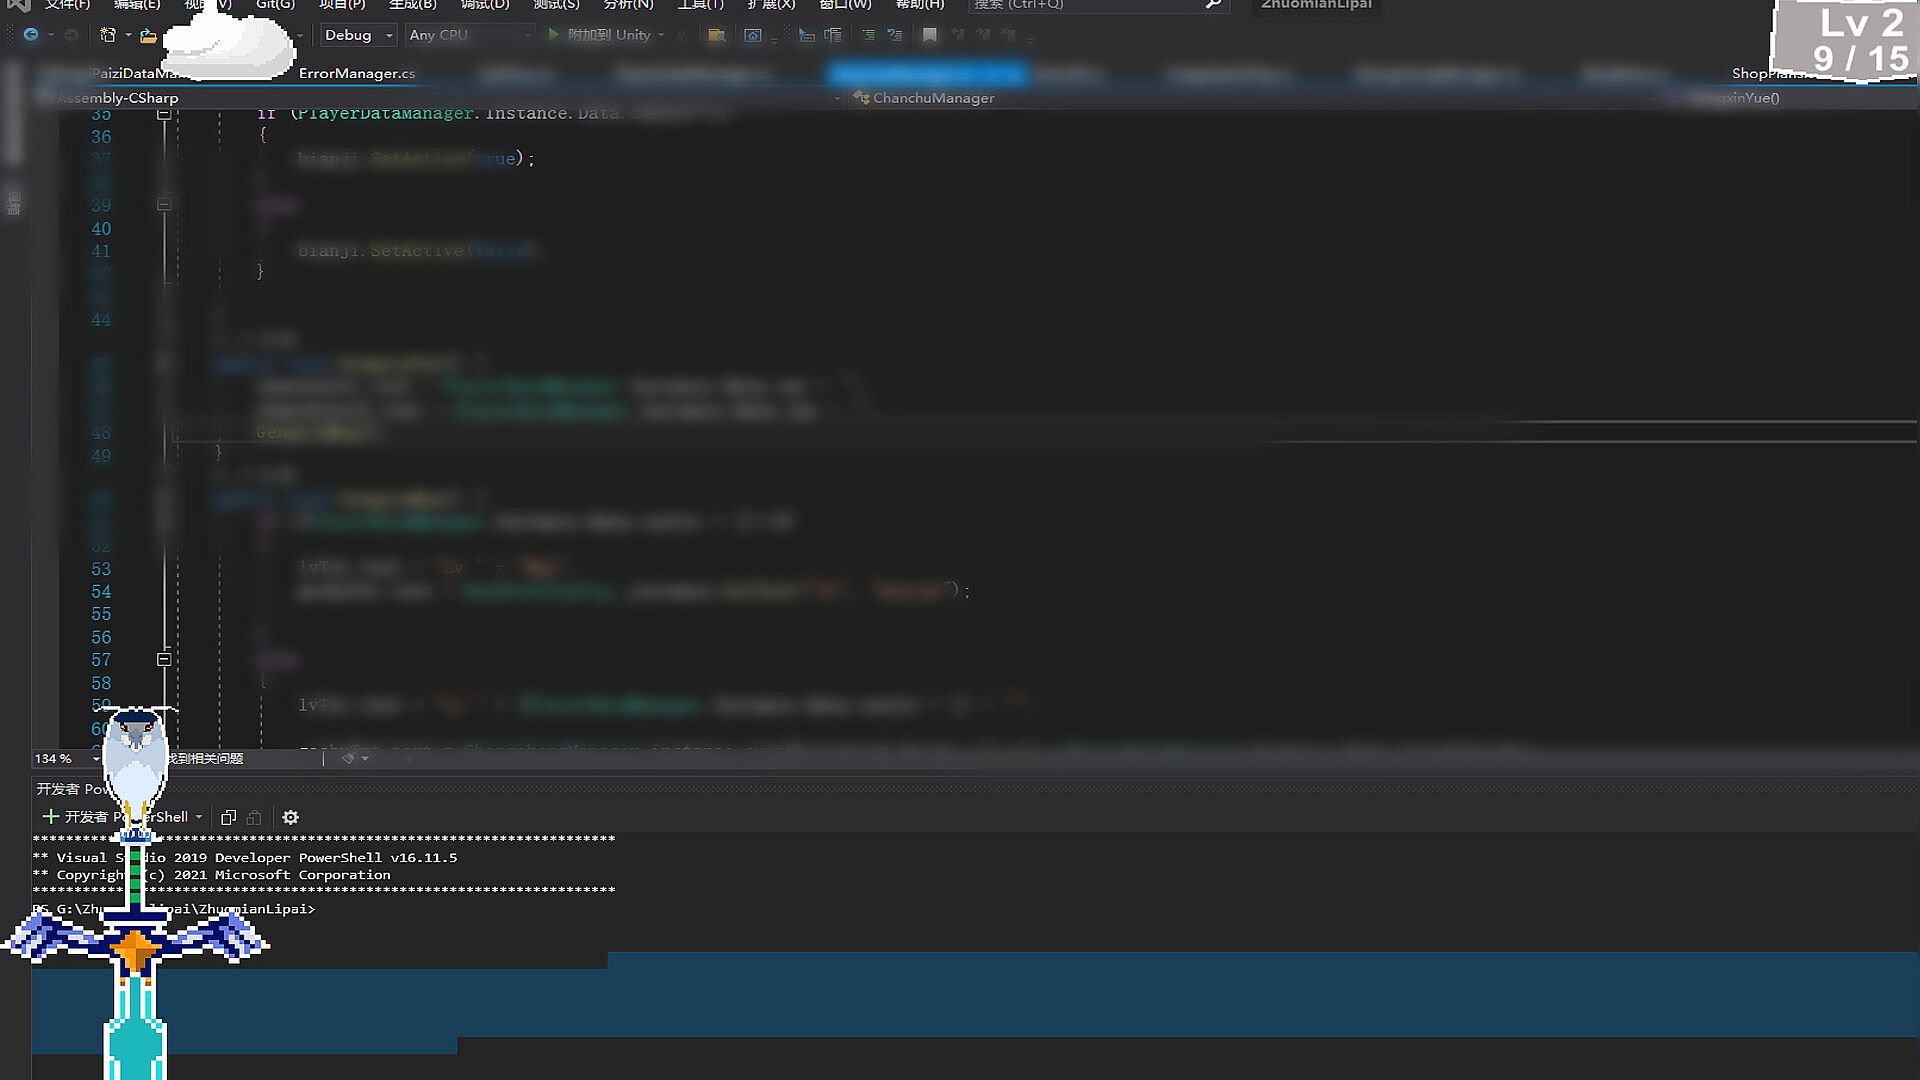
Task: Click the find in files folder icon
Action: [716, 36]
